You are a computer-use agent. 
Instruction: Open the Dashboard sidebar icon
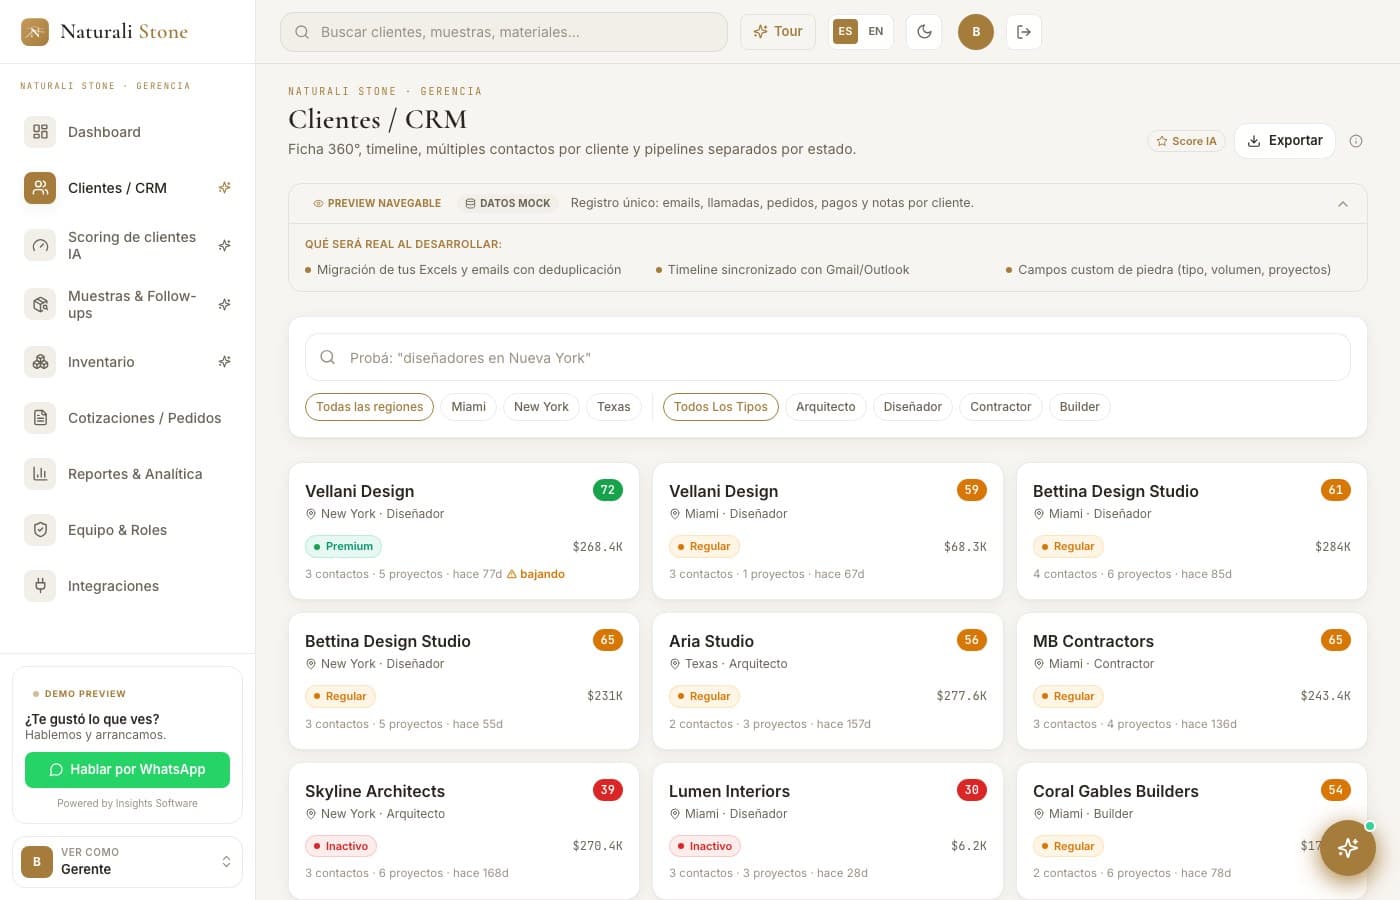click(40, 132)
